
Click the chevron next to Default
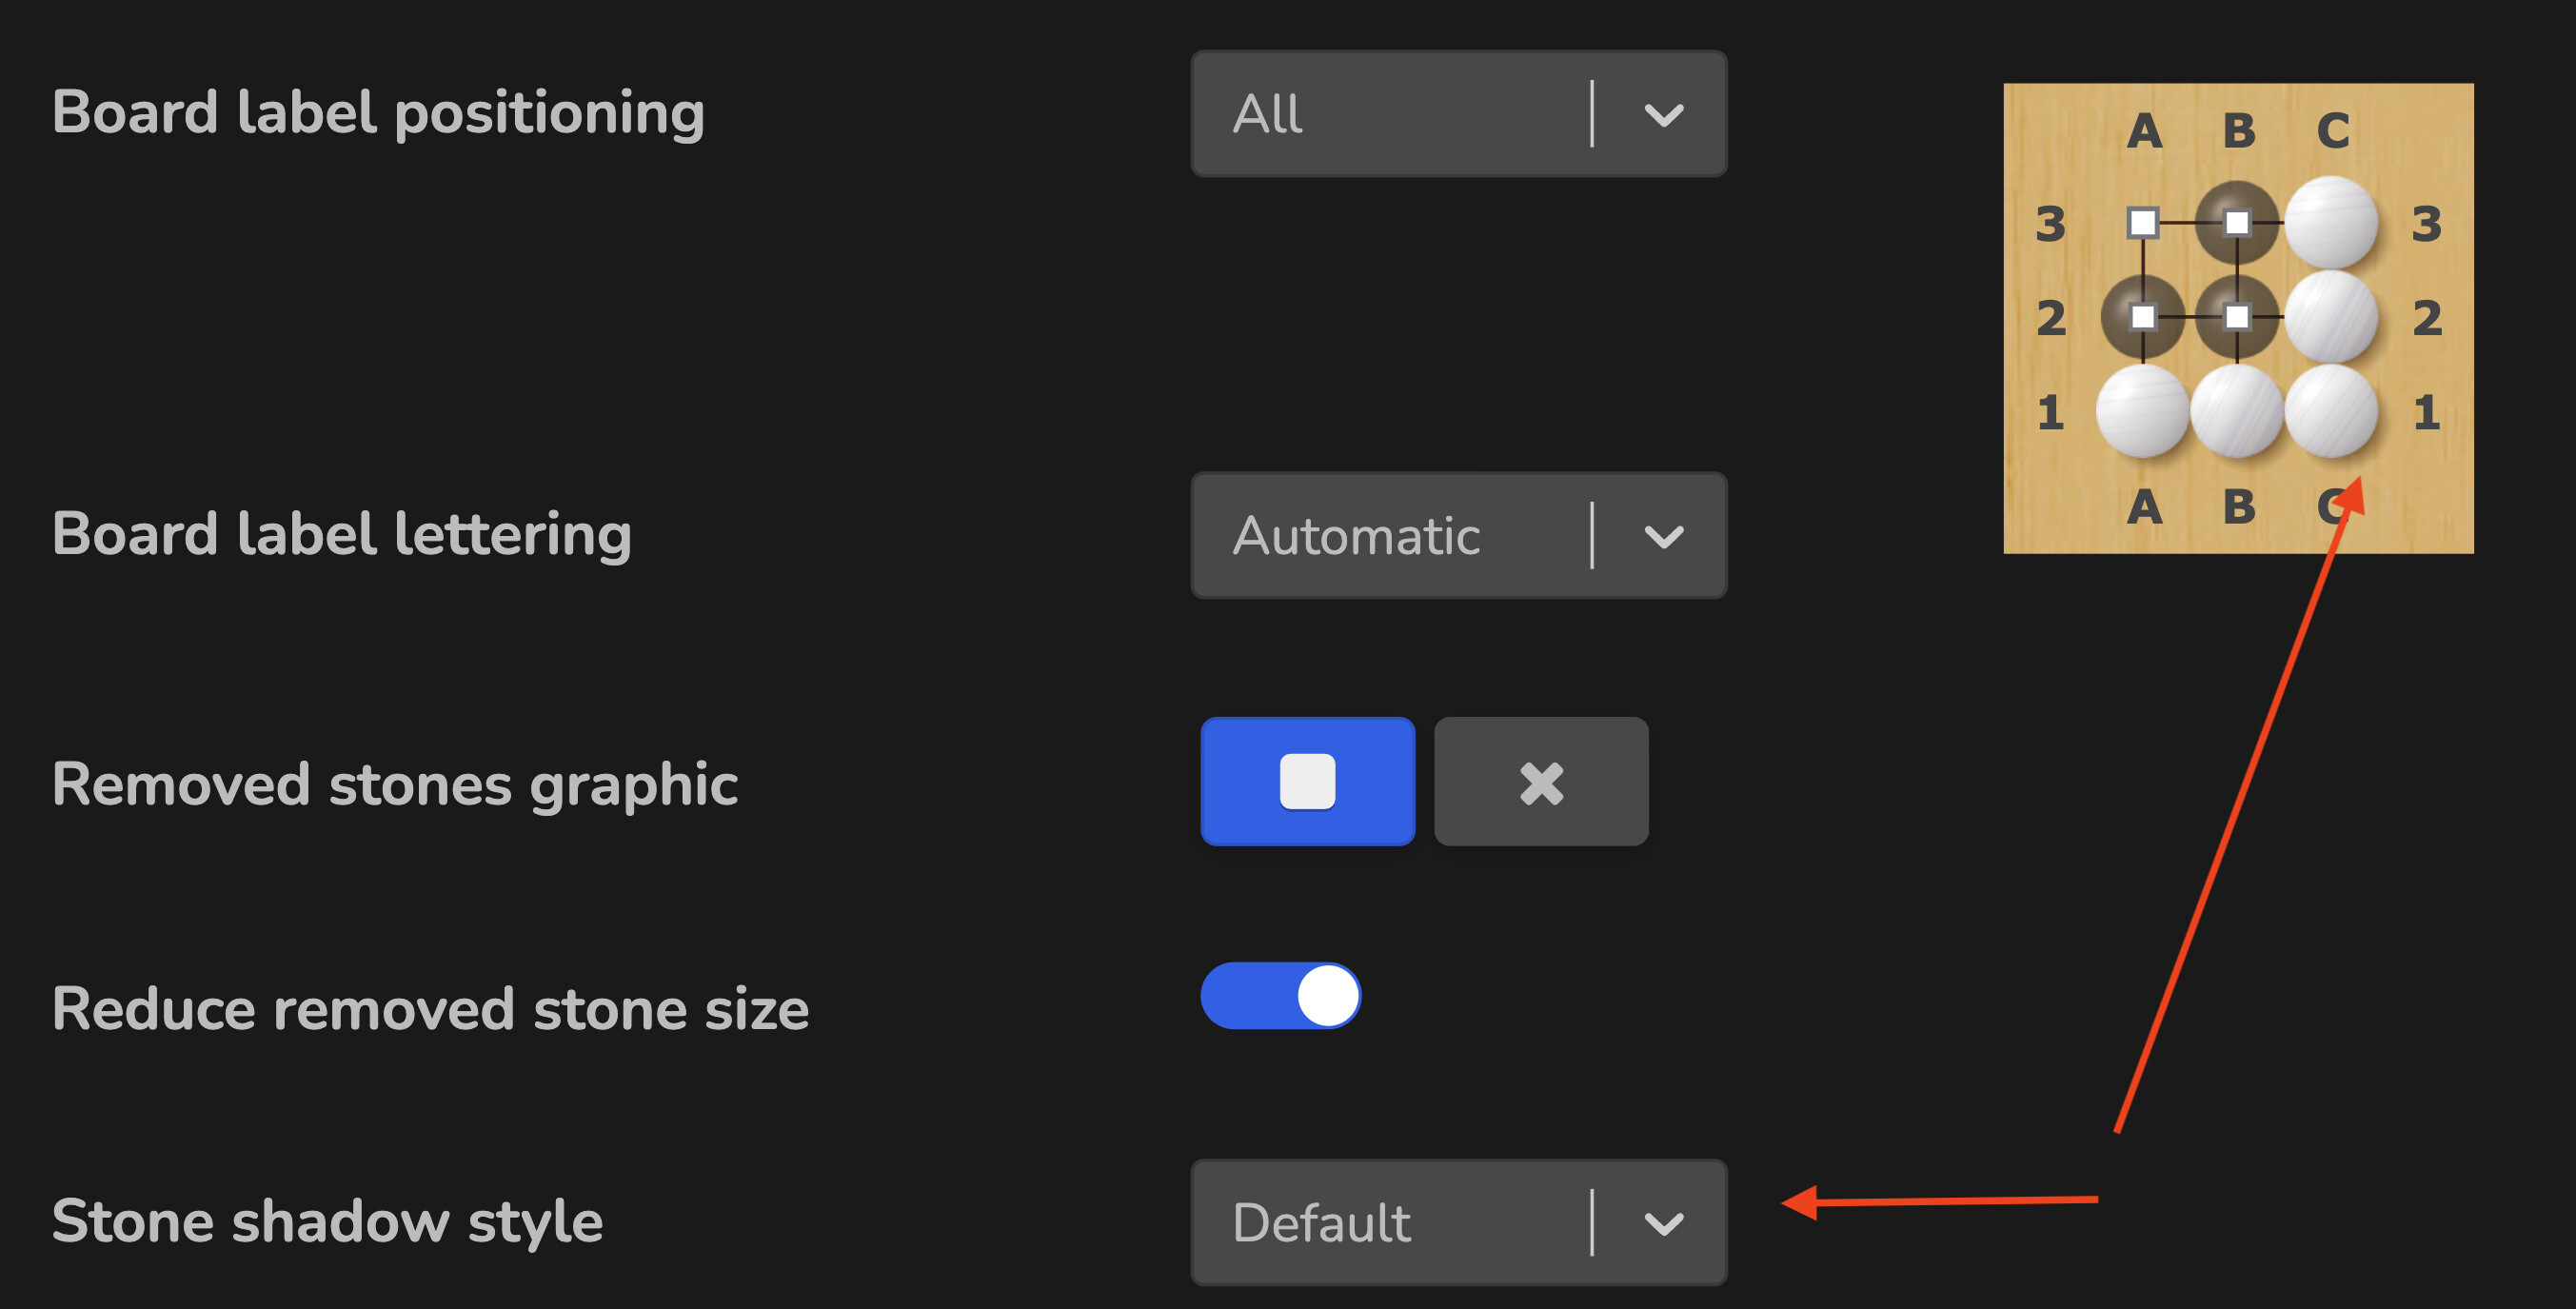1663,1223
